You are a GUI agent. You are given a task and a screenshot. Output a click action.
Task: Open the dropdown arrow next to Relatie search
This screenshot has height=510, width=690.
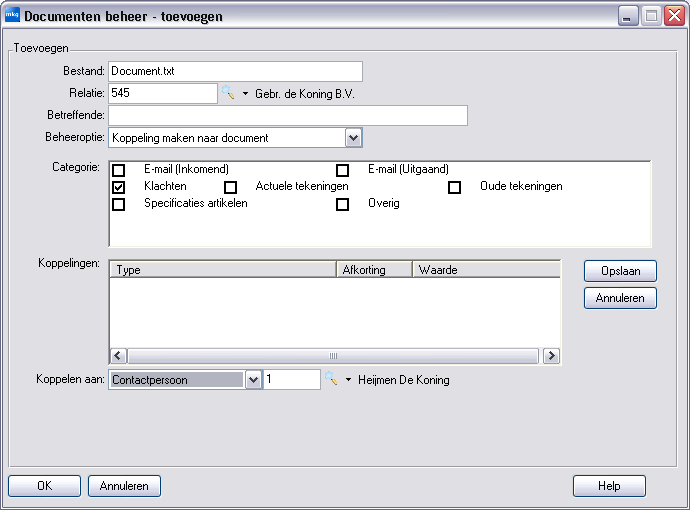point(246,93)
